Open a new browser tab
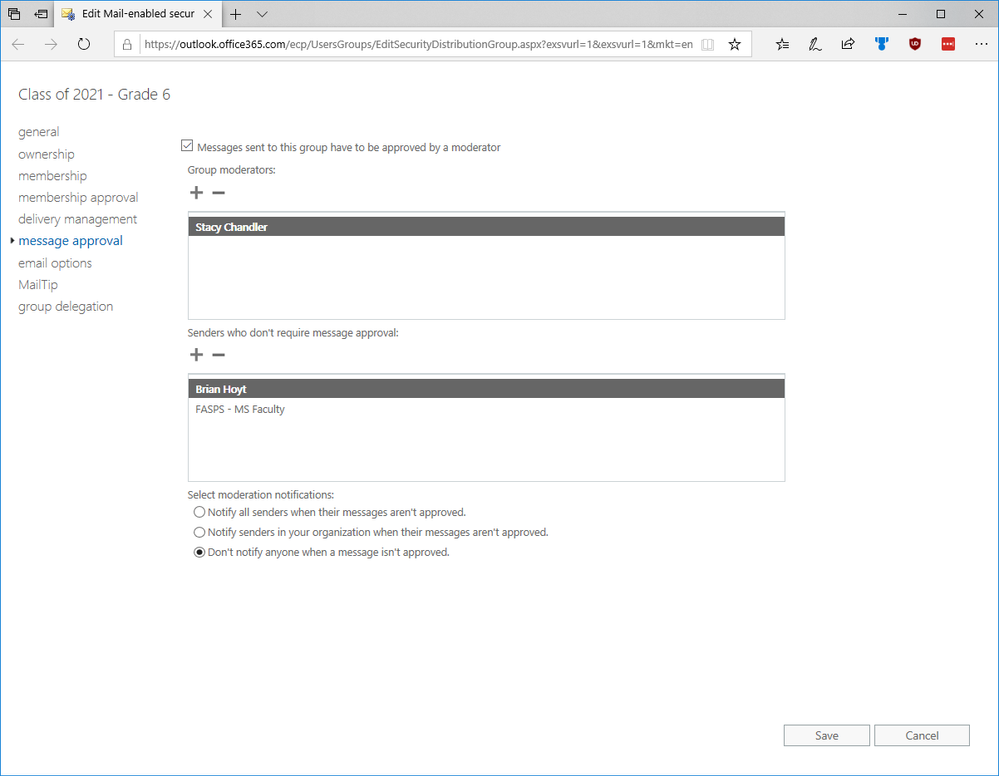999x776 pixels. tap(236, 14)
